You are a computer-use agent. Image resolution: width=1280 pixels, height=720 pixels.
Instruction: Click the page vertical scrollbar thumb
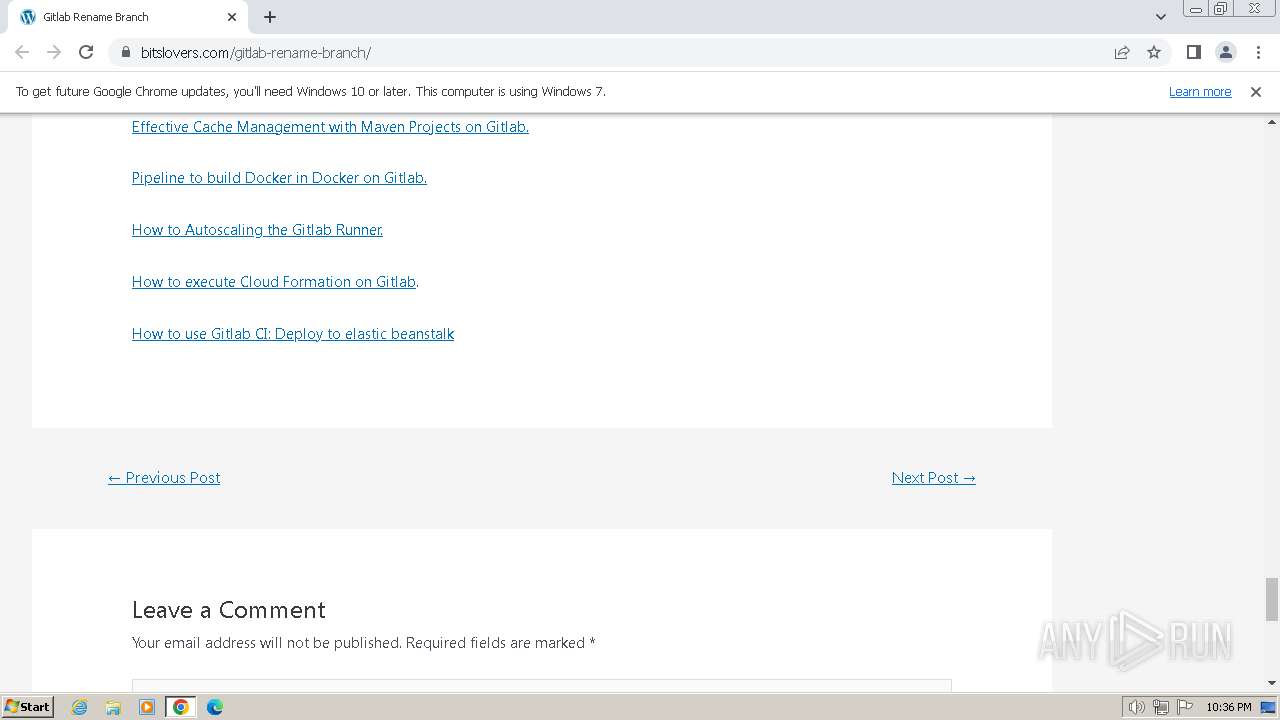[1272, 599]
